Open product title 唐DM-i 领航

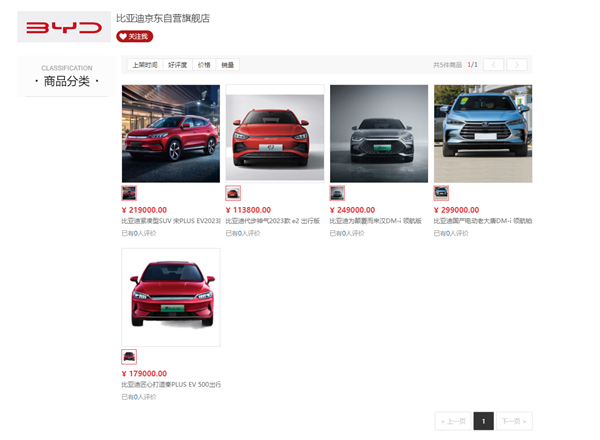point(483,221)
